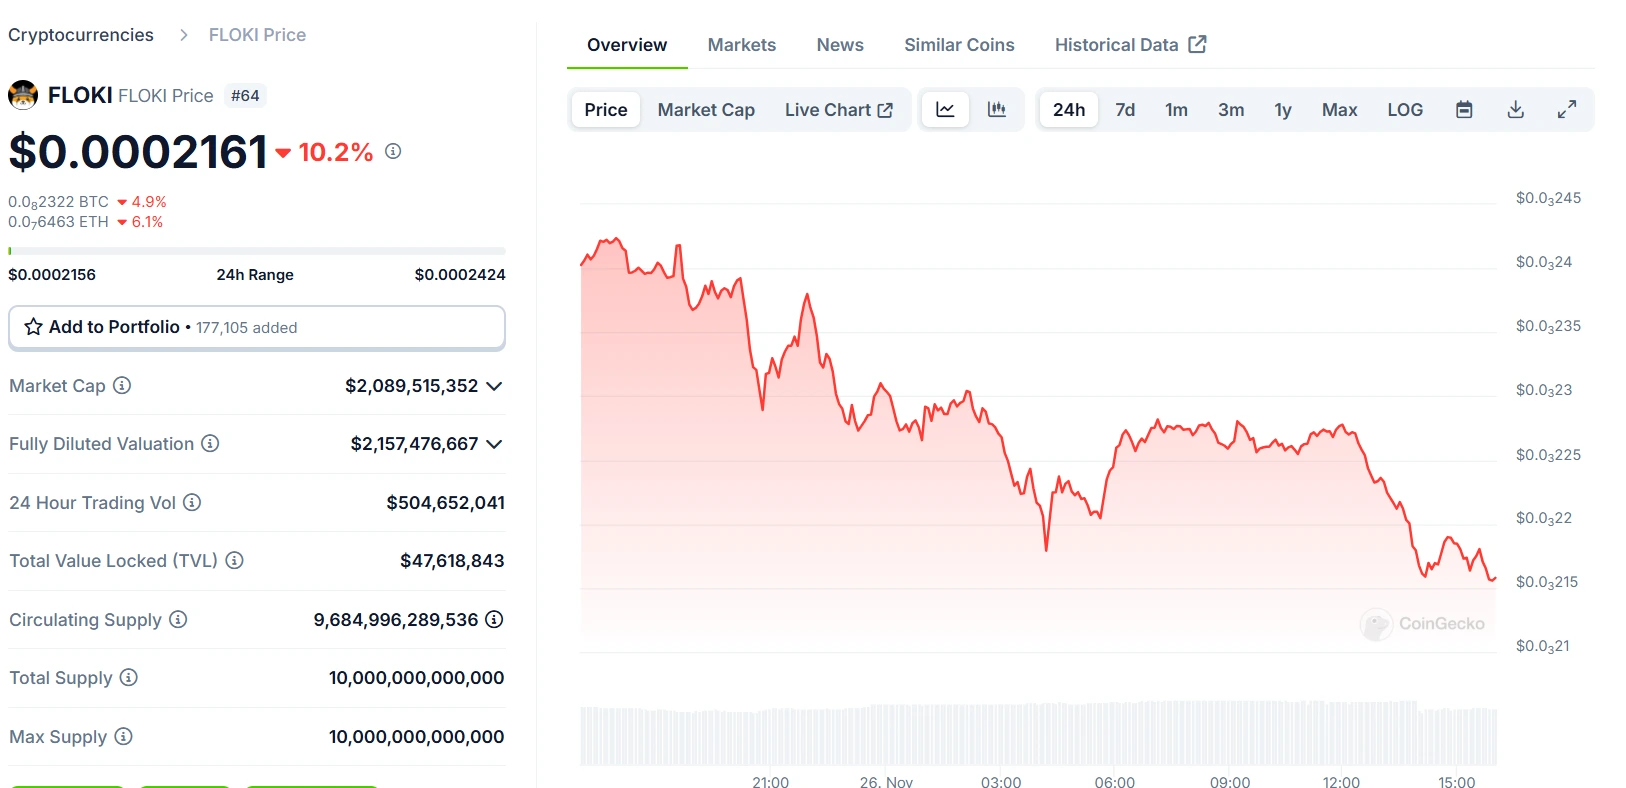
Task: Add FLOKI to Portfolio
Action: pos(257,327)
